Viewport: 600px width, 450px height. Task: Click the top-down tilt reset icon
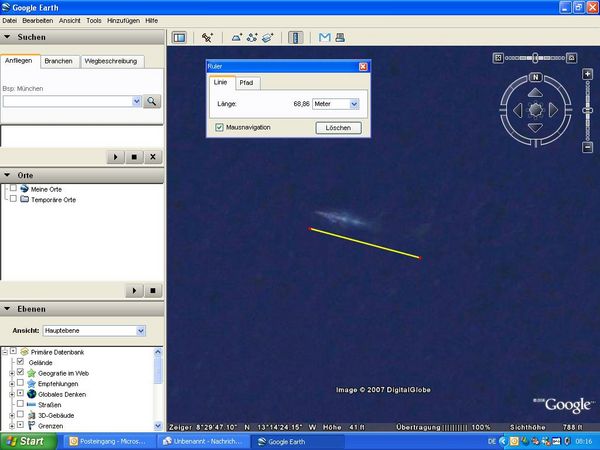[498, 58]
